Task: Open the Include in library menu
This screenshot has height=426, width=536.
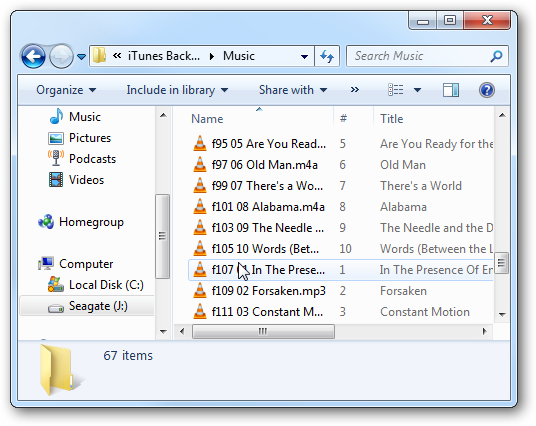Action: click(177, 90)
